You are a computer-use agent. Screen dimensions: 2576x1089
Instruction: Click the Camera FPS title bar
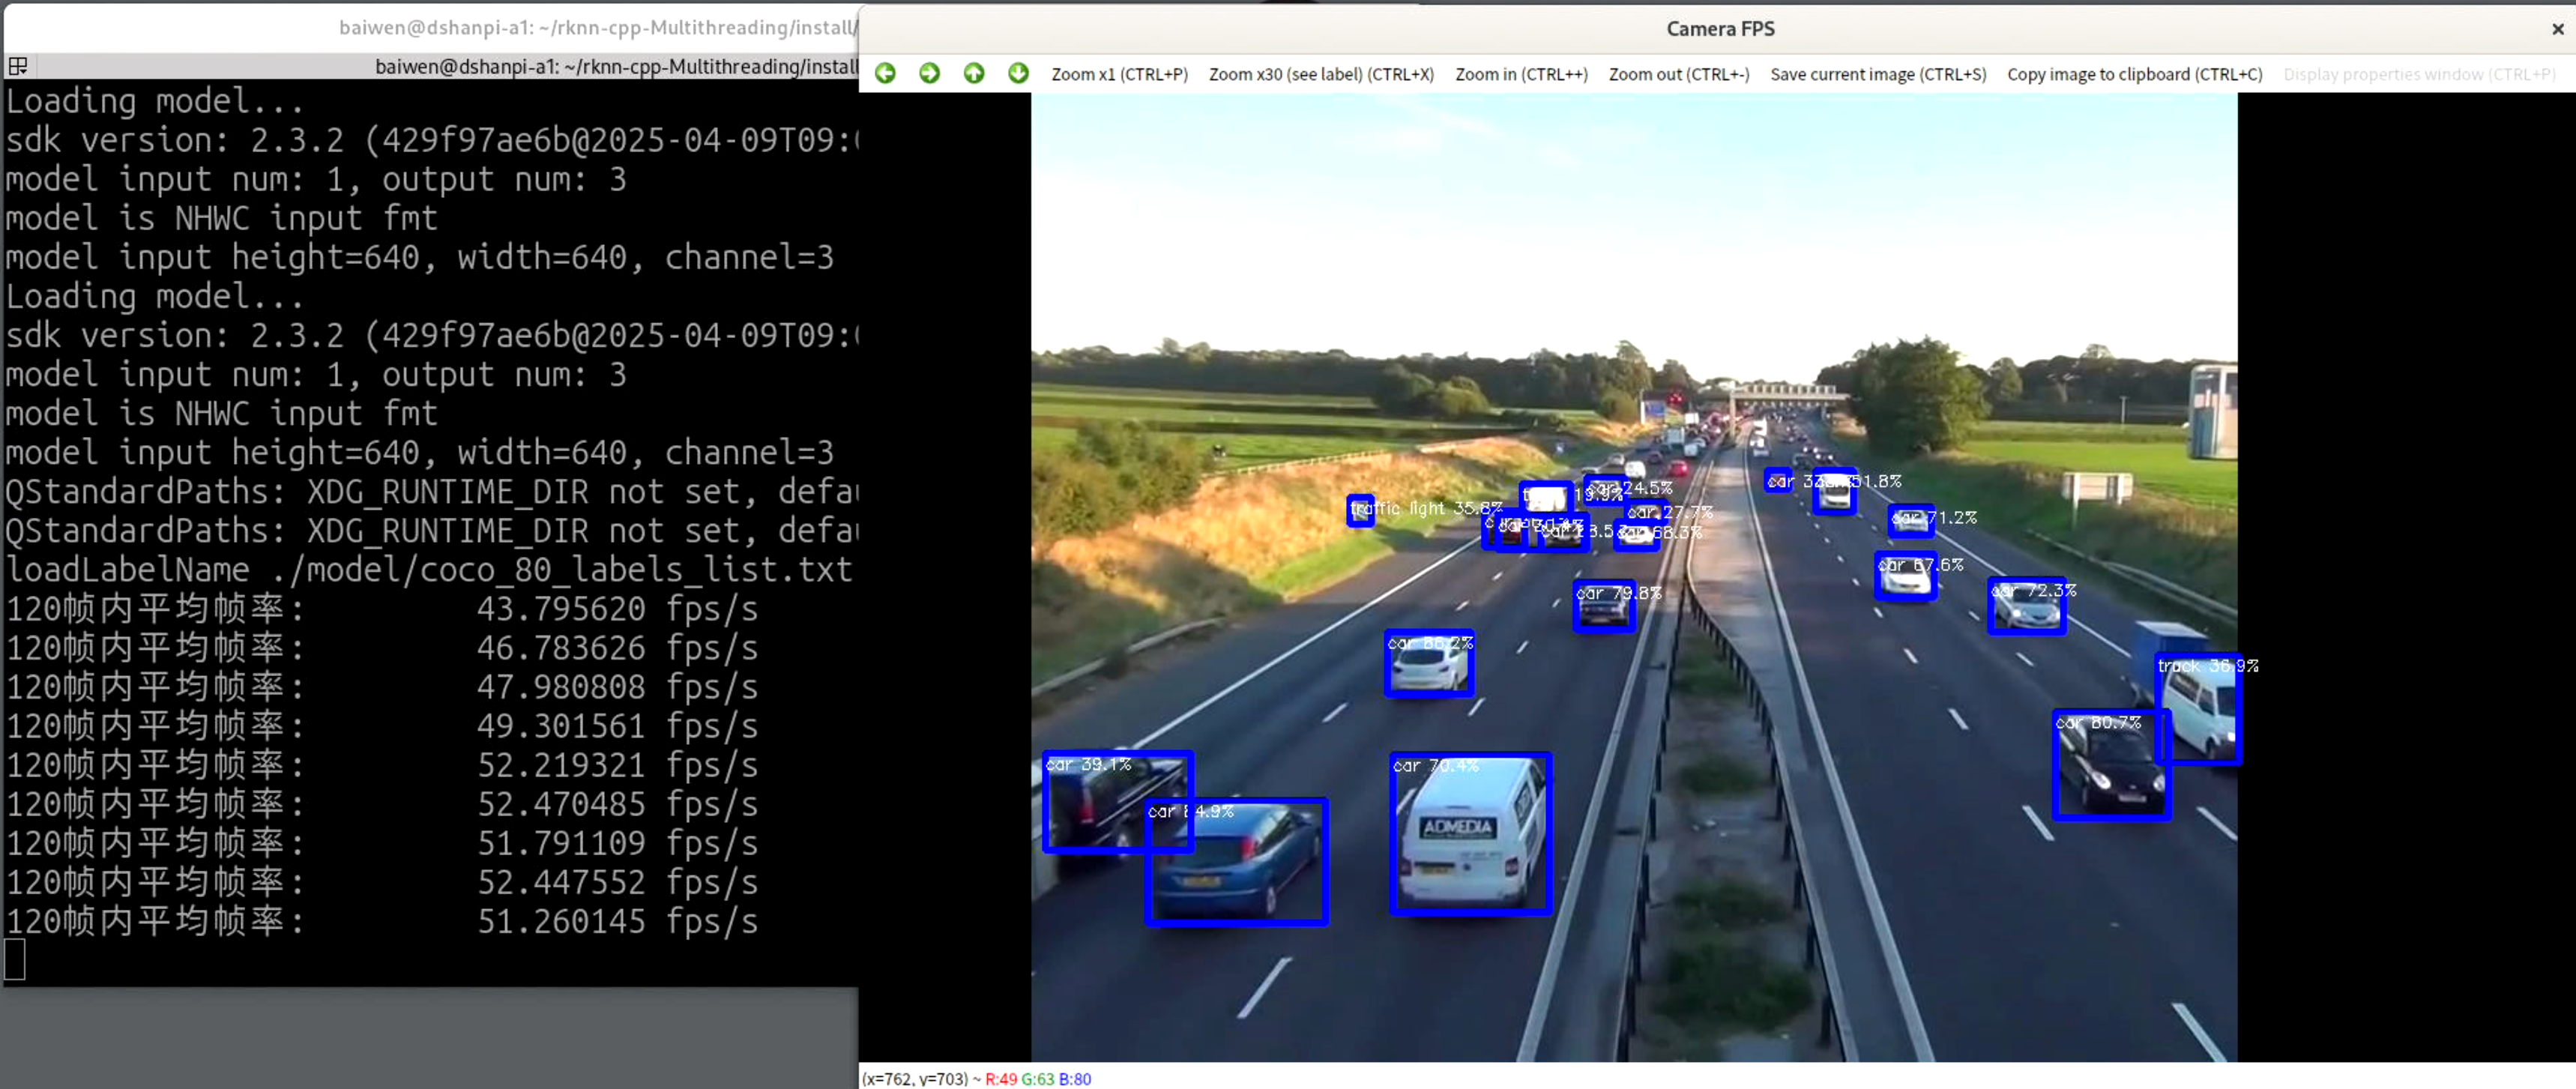pos(1719,29)
